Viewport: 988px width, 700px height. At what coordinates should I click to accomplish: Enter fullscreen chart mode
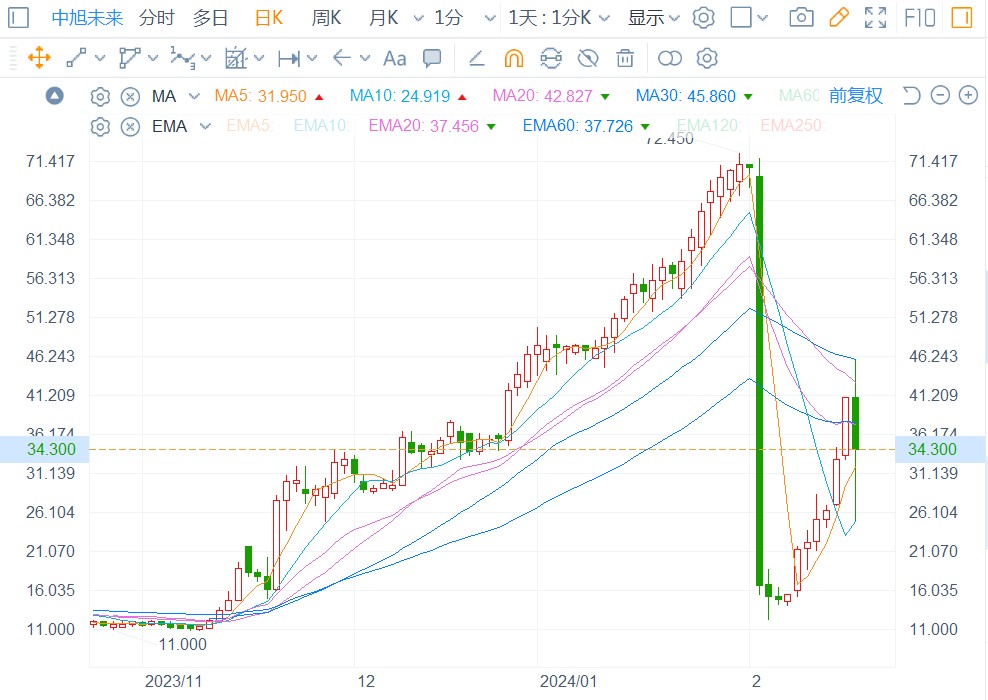click(875, 18)
